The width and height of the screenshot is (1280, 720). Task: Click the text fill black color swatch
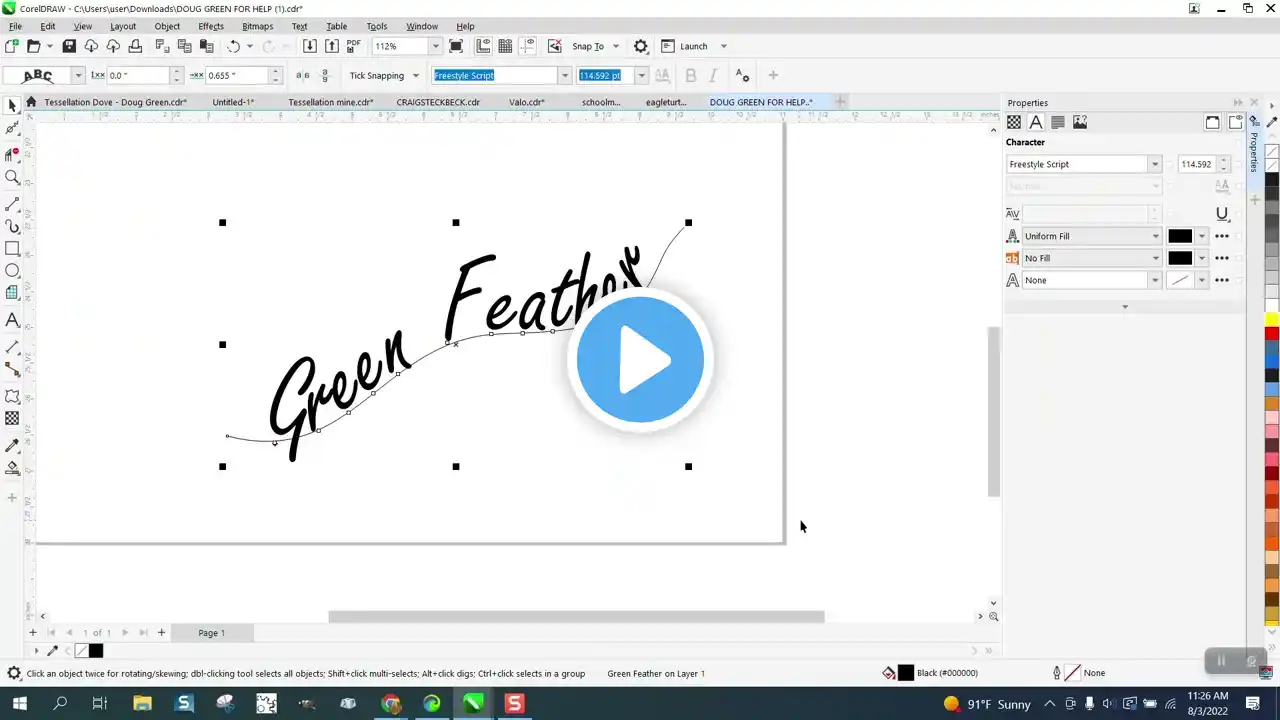1180,236
